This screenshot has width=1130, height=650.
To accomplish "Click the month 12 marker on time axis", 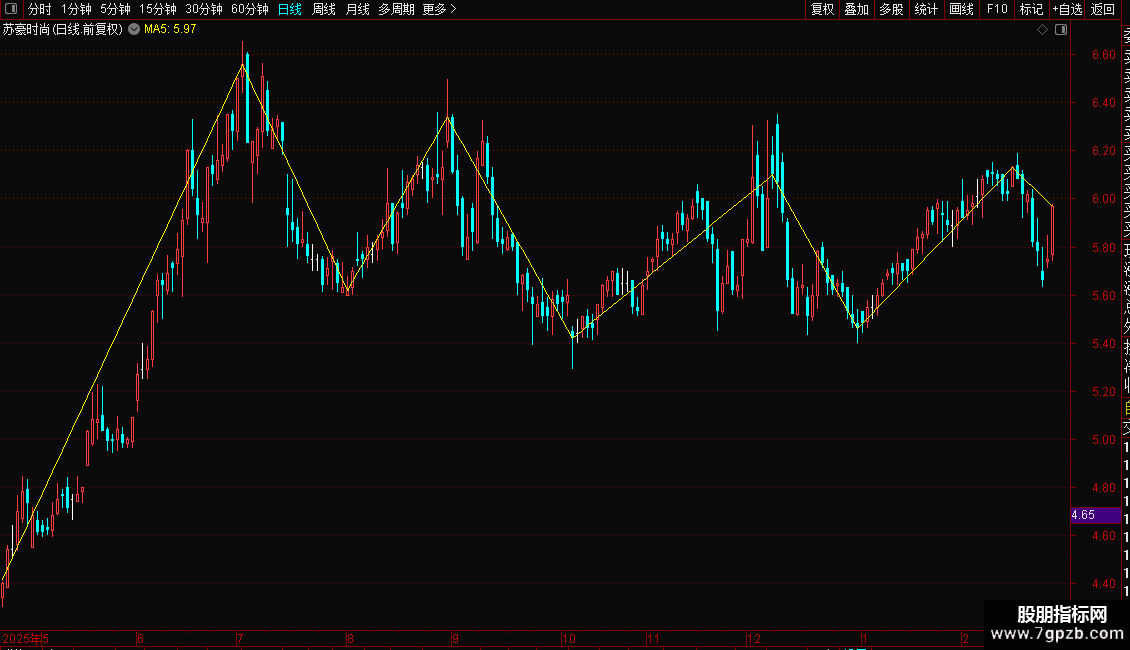I will point(754,638).
